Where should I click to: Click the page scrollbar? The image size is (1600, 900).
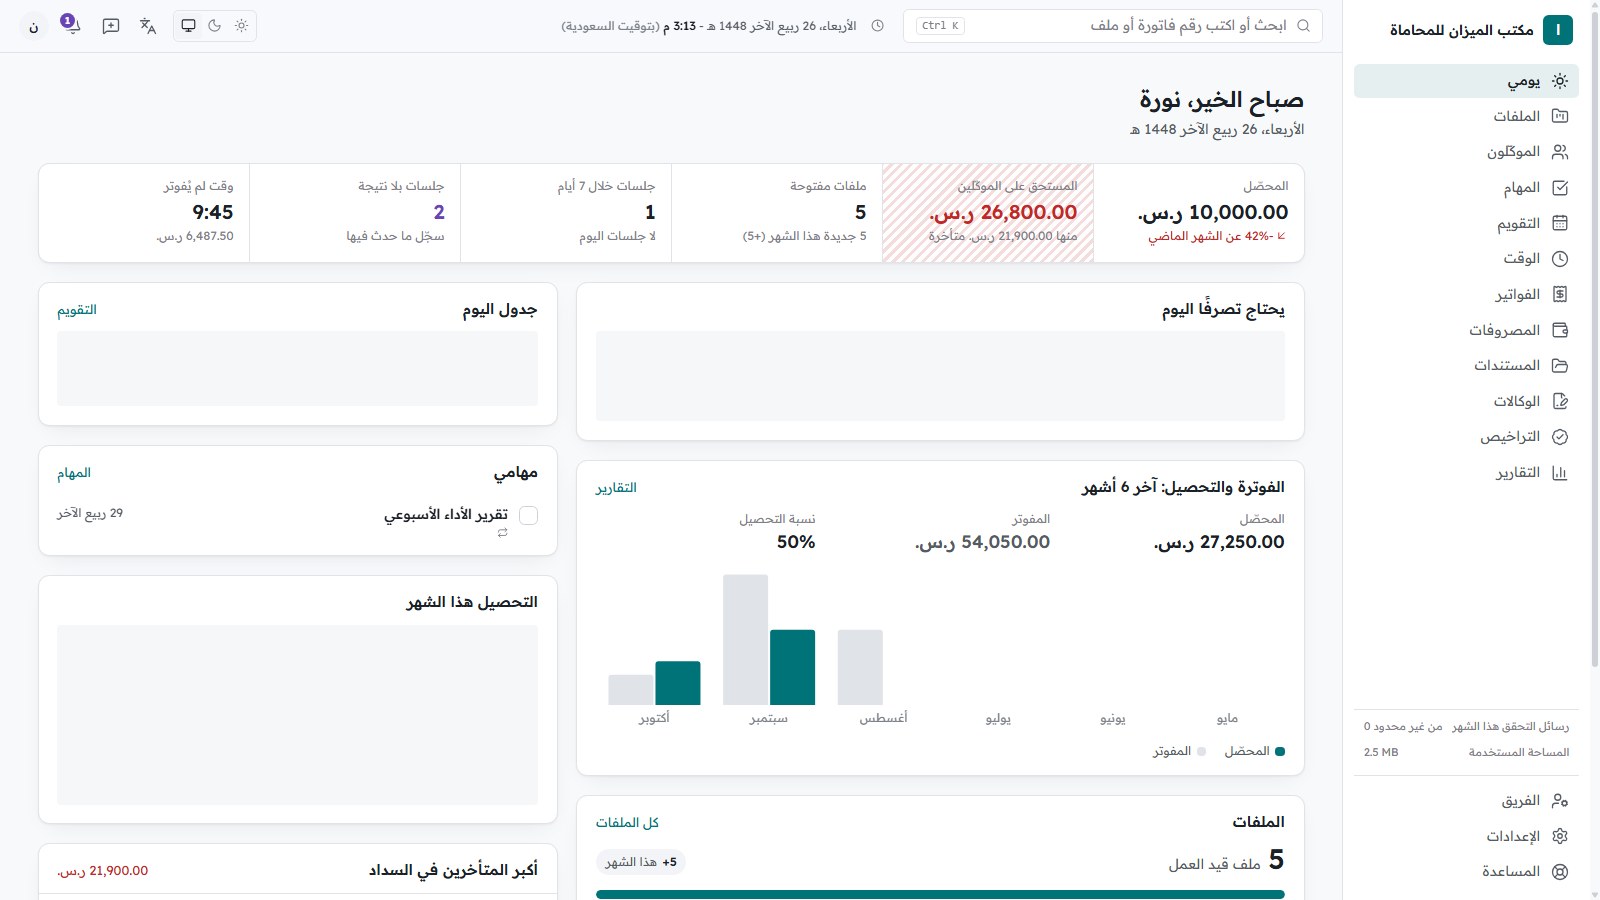coord(1595,340)
